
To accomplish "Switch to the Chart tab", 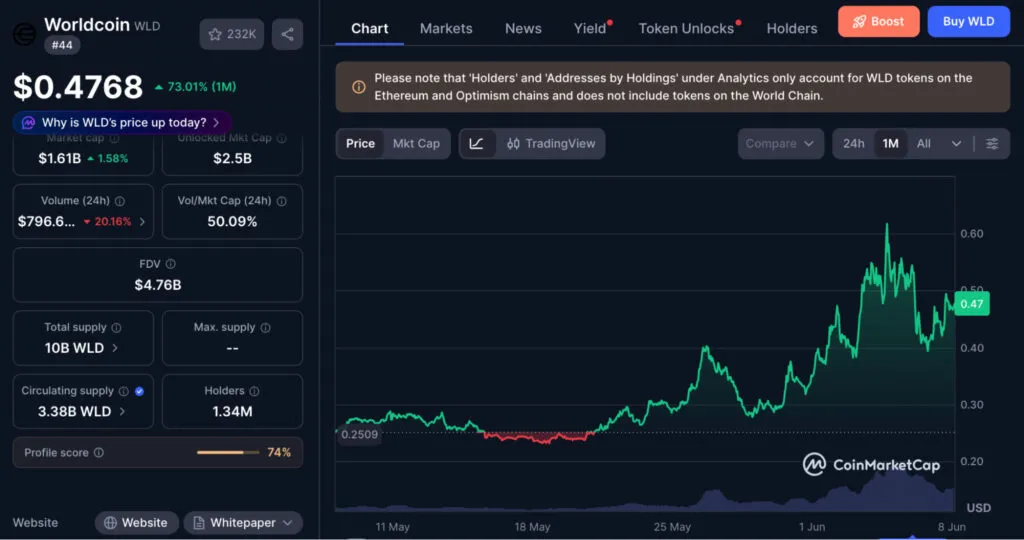I will pos(370,29).
